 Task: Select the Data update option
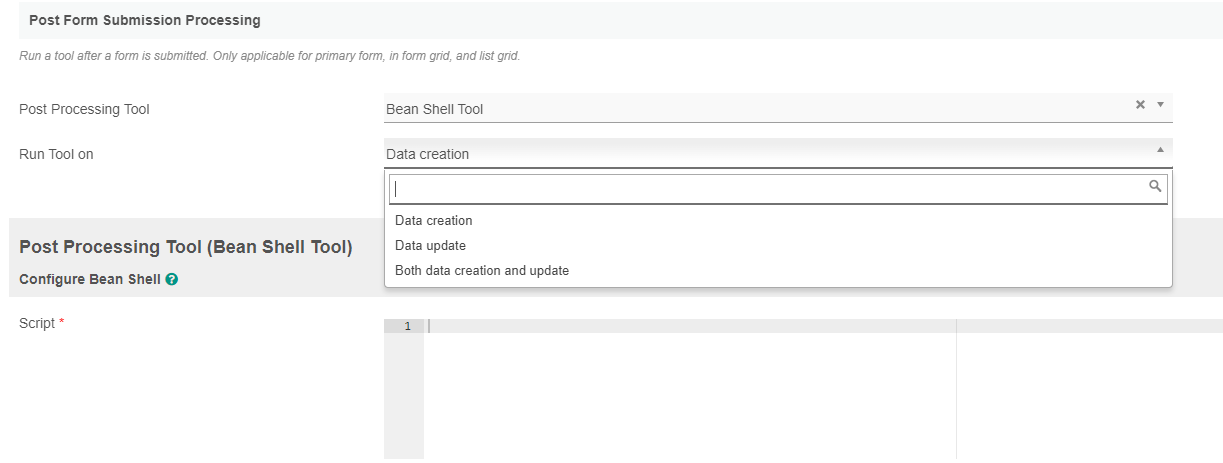pyautogui.click(x=430, y=246)
